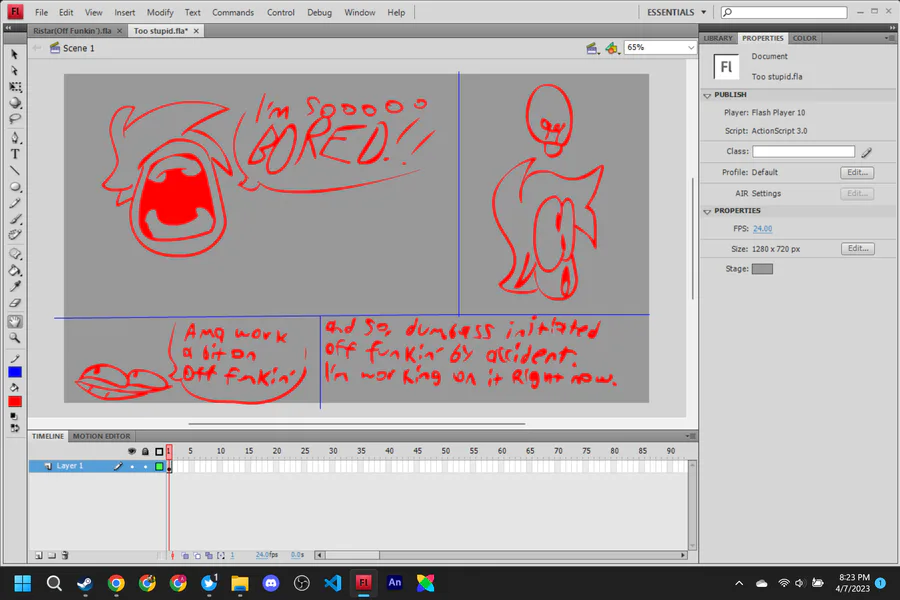Select the Free Transform tool
This screenshot has height=600, width=900.
(15, 87)
